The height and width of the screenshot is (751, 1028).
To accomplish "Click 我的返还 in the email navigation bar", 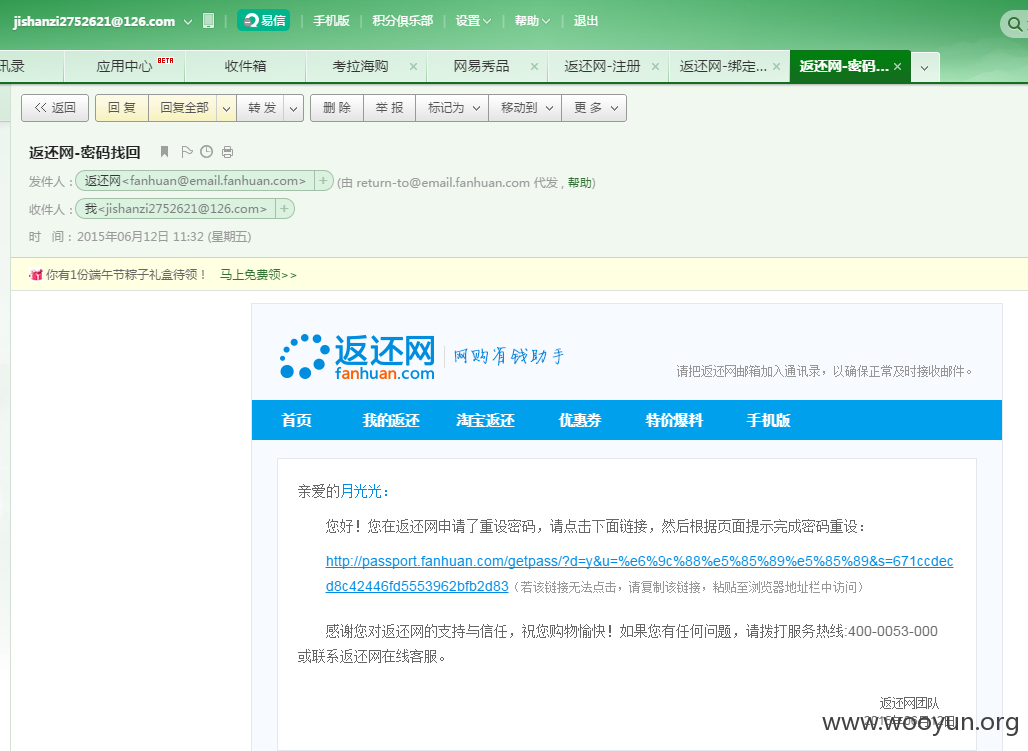I will point(391,420).
